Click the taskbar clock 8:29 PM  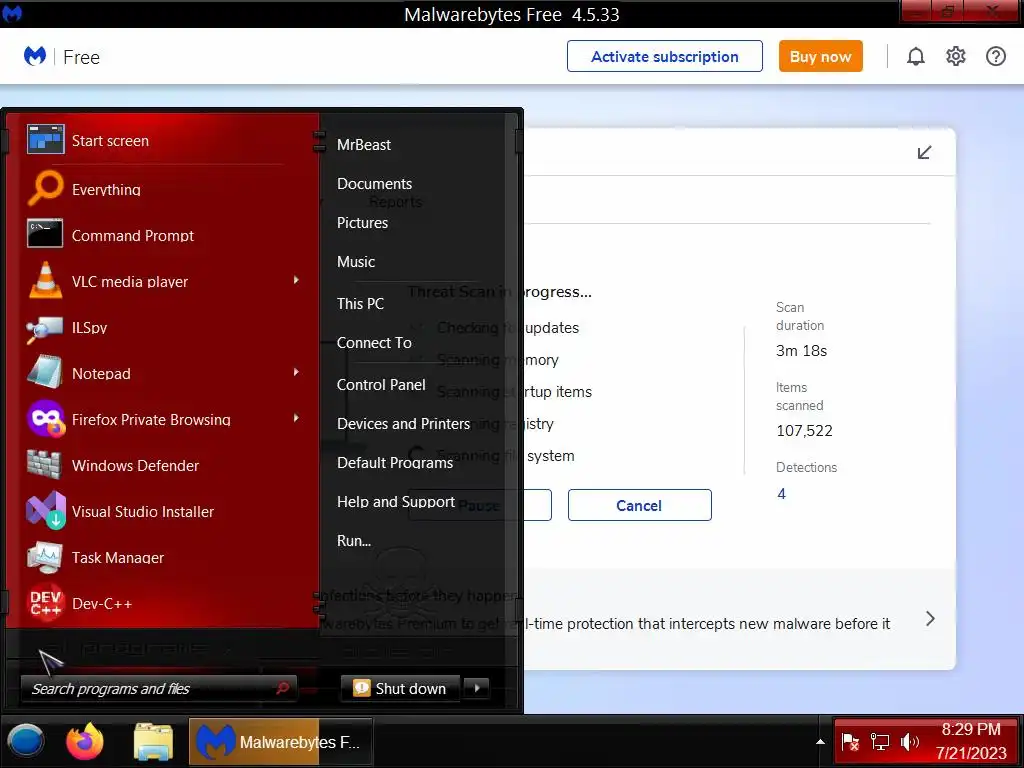970,729
